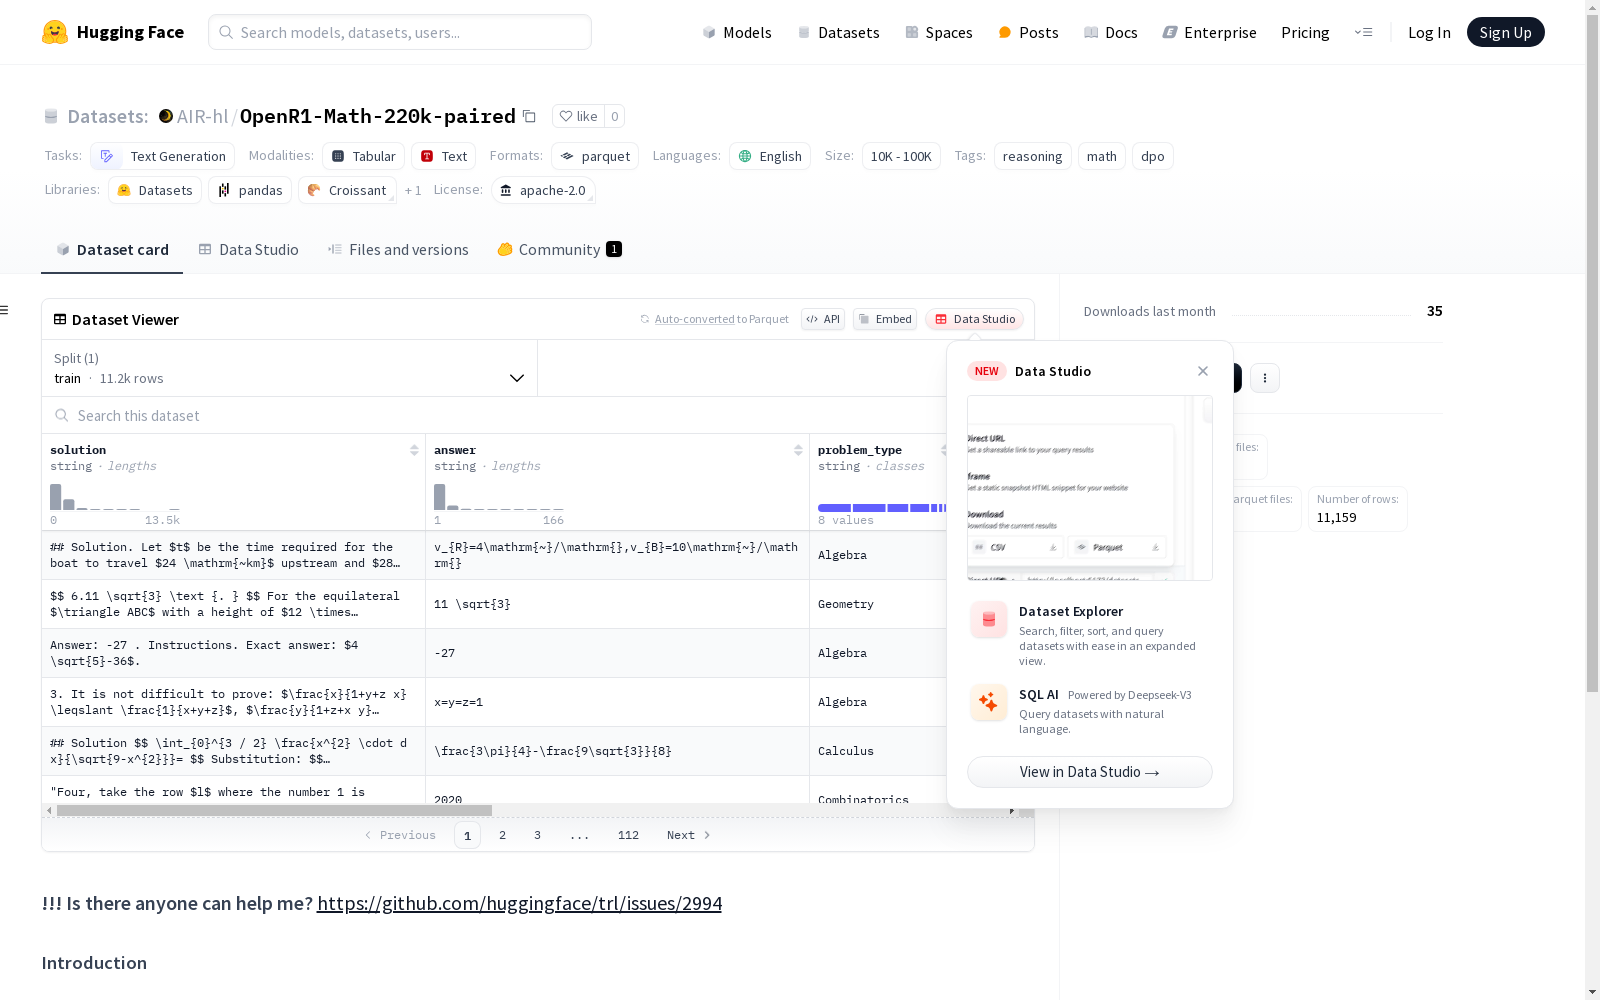Click the Embed button
This screenshot has height=1000, width=1600.
click(885, 319)
